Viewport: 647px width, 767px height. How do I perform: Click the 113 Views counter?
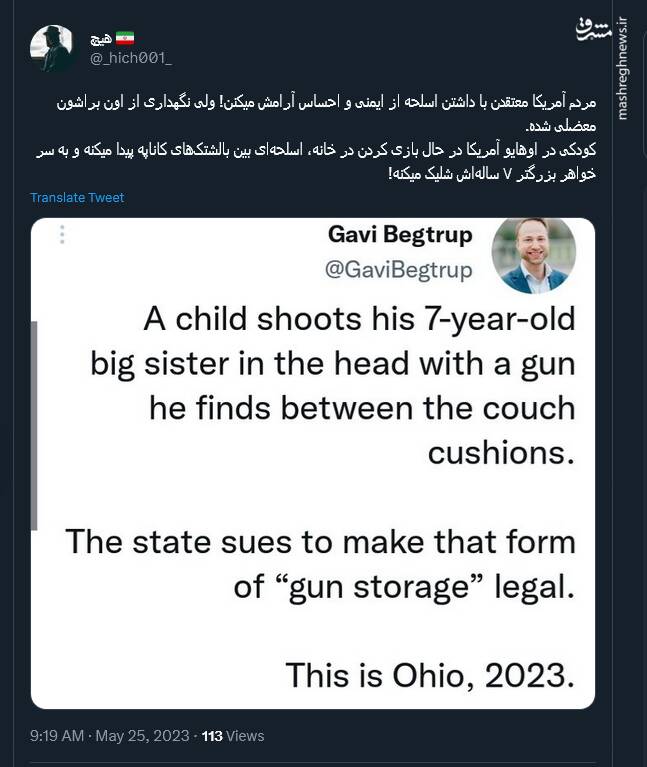pyautogui.click(x=233, y=736)
